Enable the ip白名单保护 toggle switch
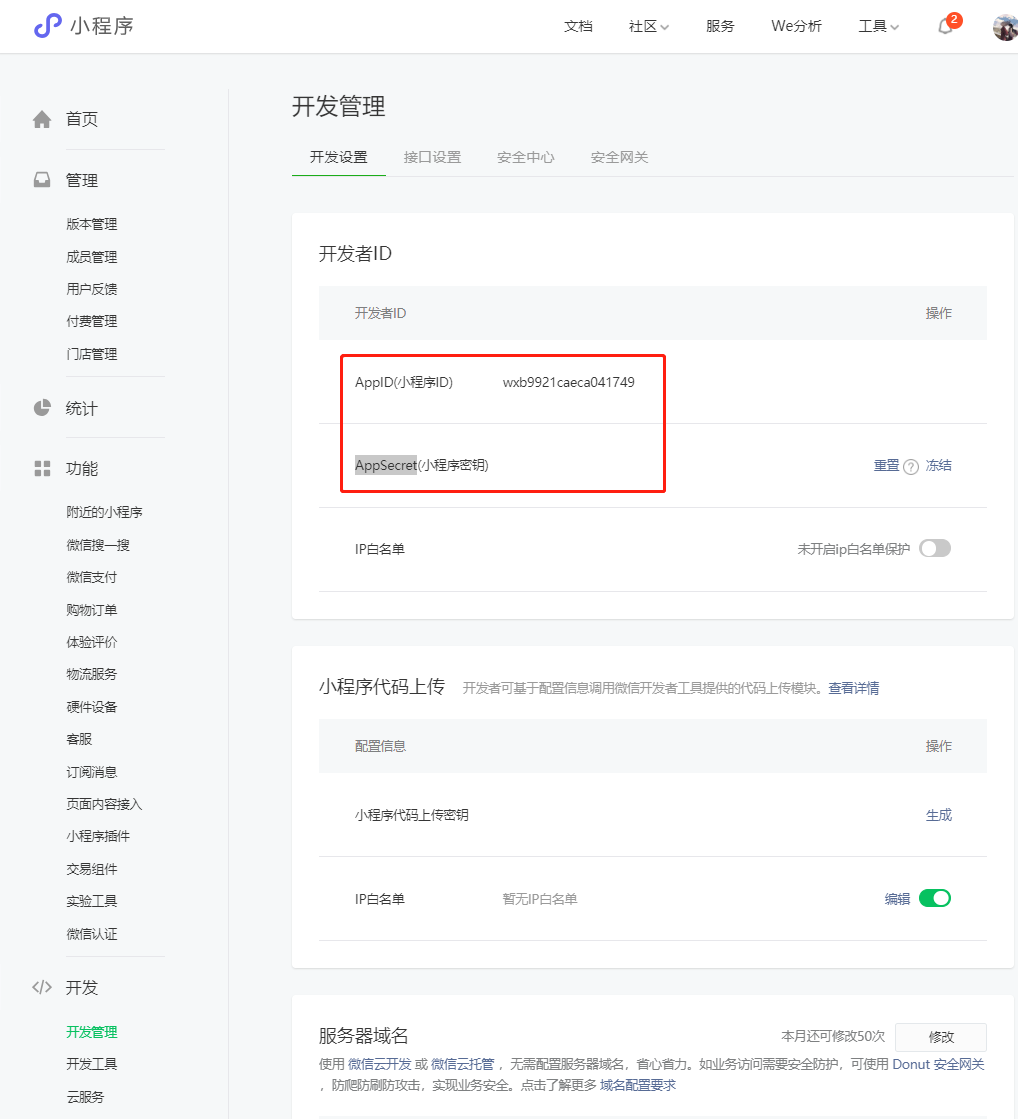Screen dimensions: 1018x1119 935,548
